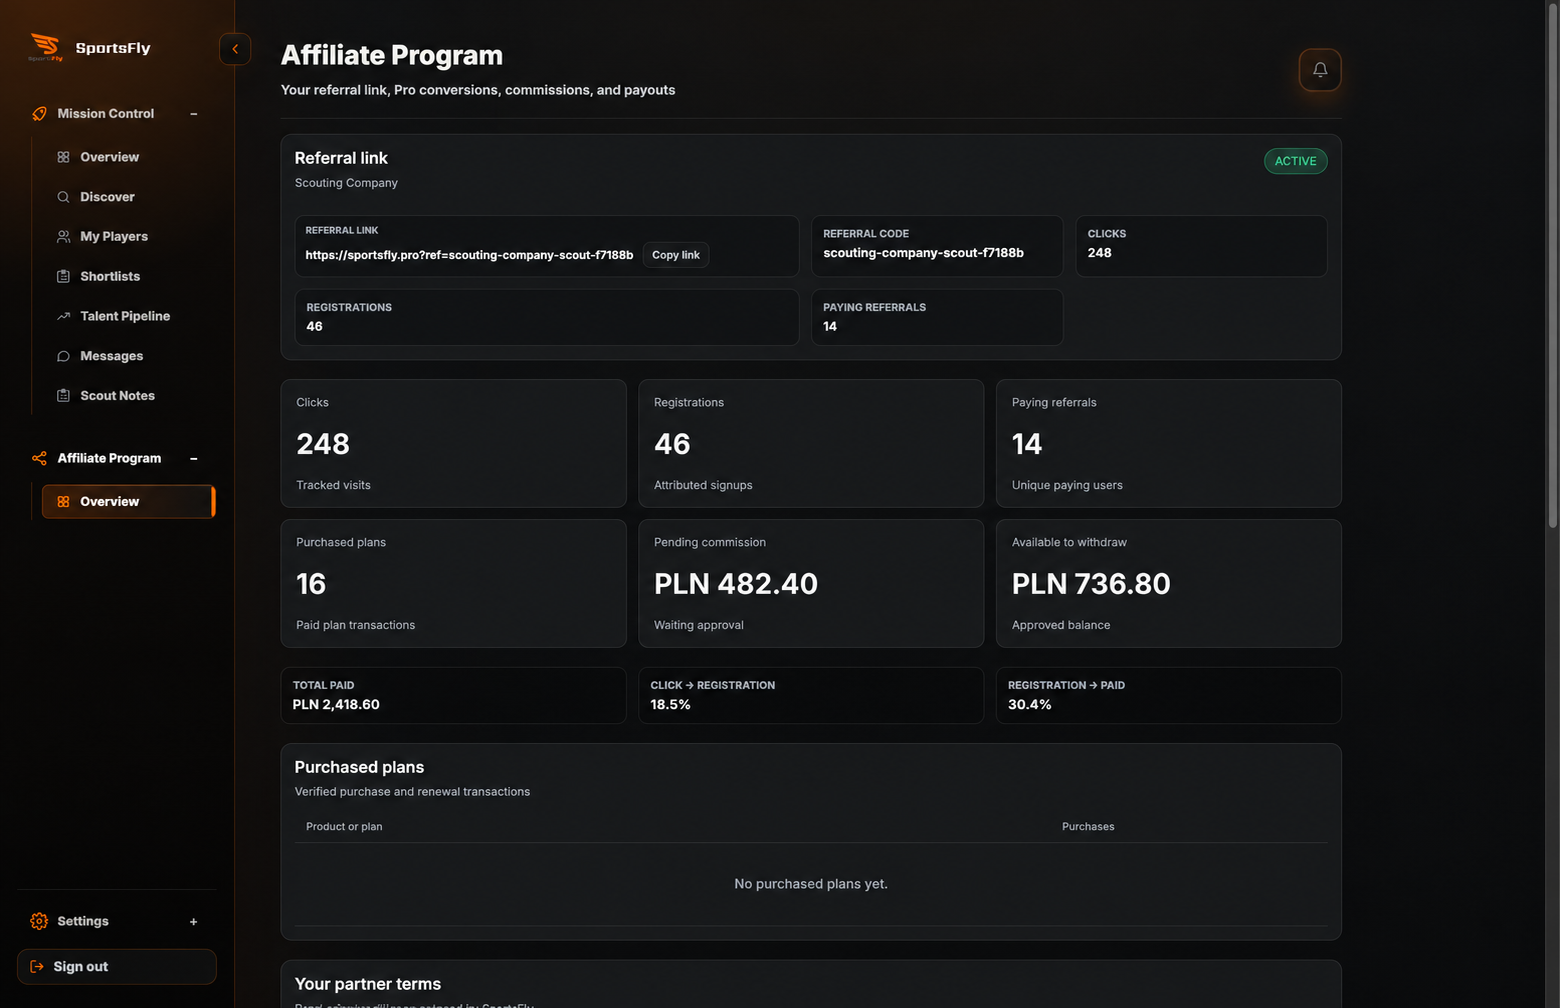Viewport: 1560px width, 1008px height.
Task: Click the Affiliate Program share icon
Action: [39, 458]
